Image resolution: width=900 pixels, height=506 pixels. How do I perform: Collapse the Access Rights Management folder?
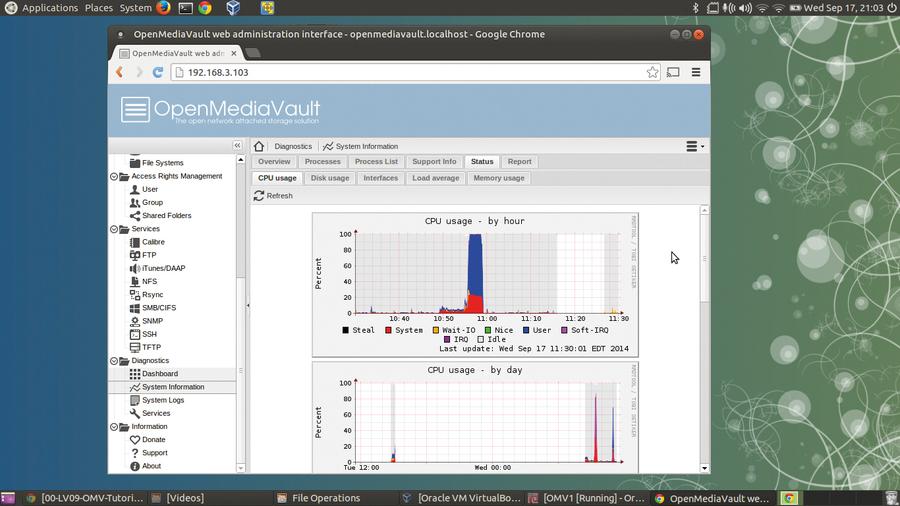[x=114, y=177]
